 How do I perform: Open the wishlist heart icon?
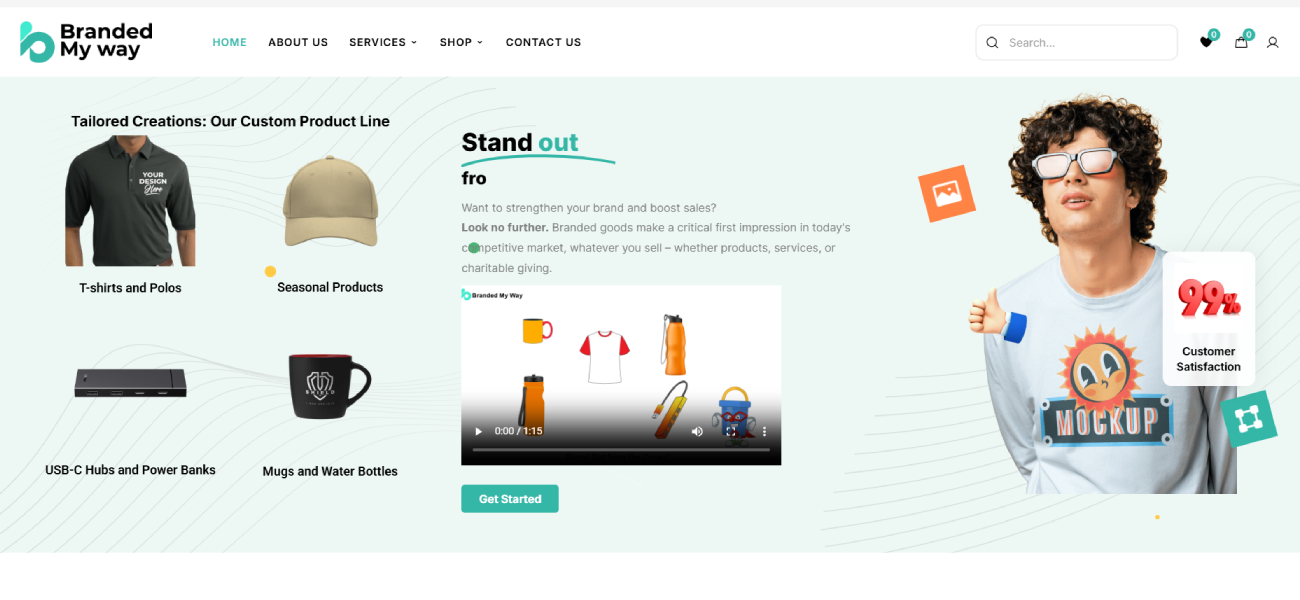pos(1206,42)
